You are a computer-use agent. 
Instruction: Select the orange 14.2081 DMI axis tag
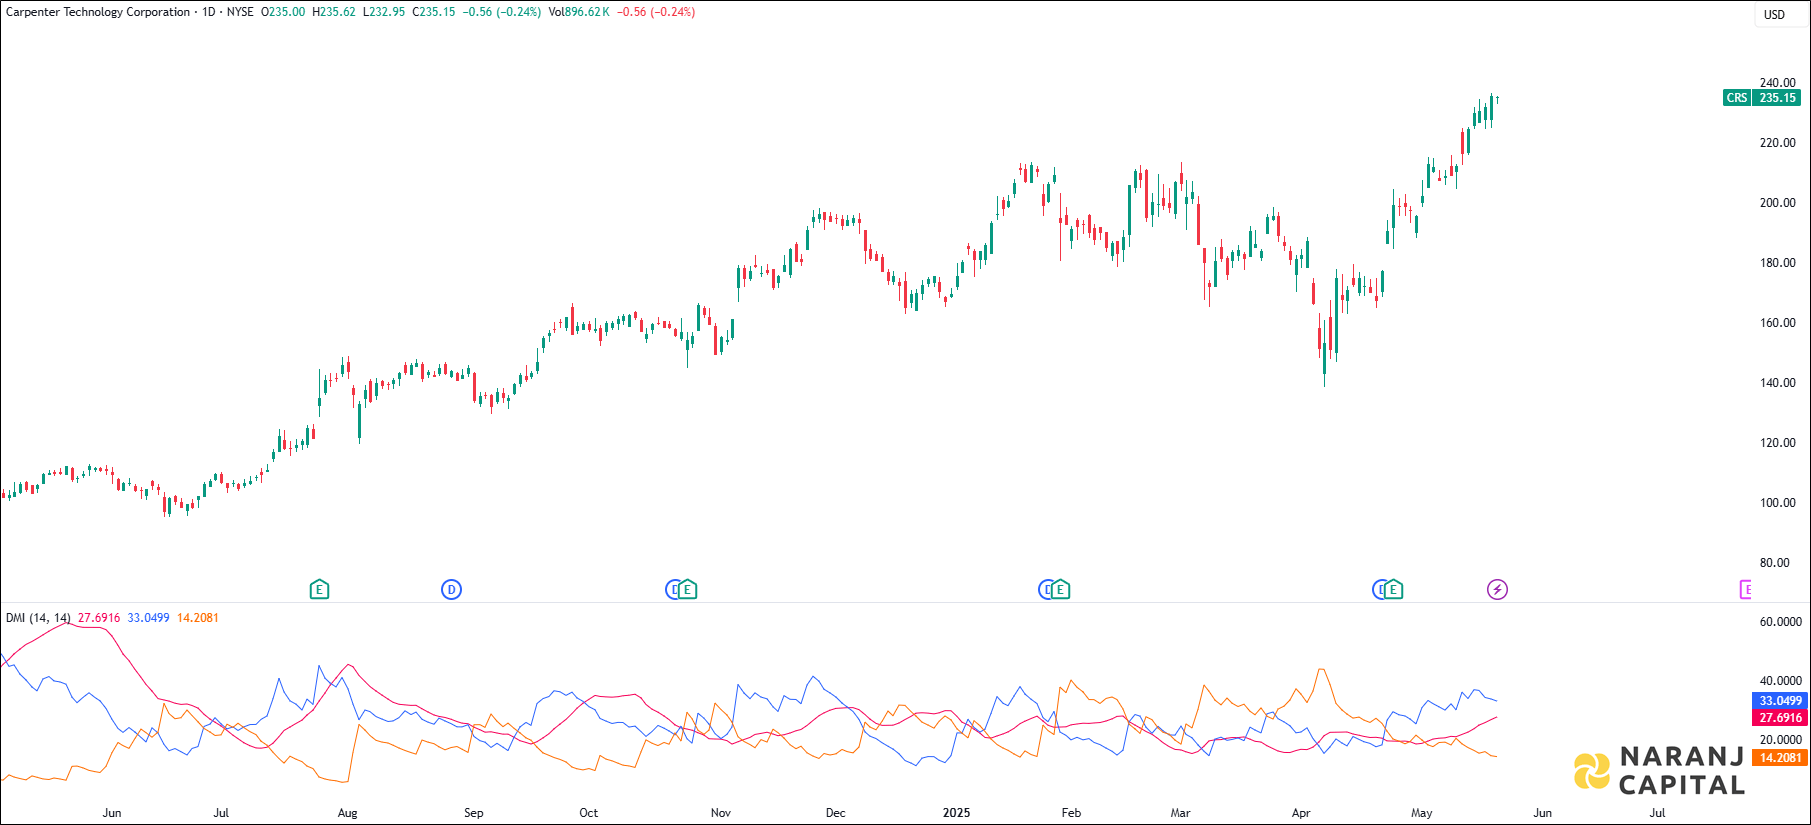click(1780, 758)
